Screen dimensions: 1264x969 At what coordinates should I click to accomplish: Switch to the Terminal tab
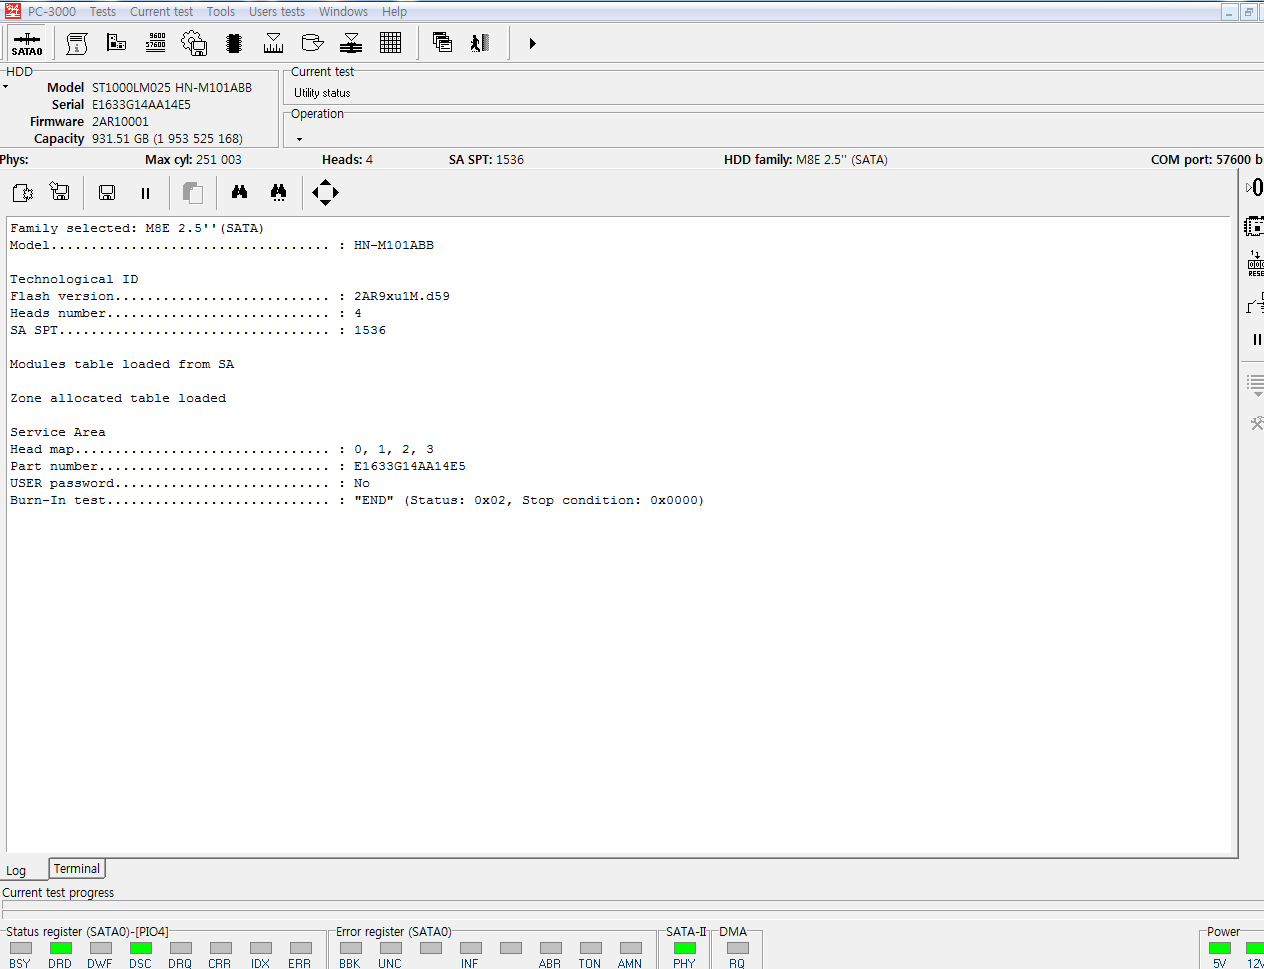(77, 869)
